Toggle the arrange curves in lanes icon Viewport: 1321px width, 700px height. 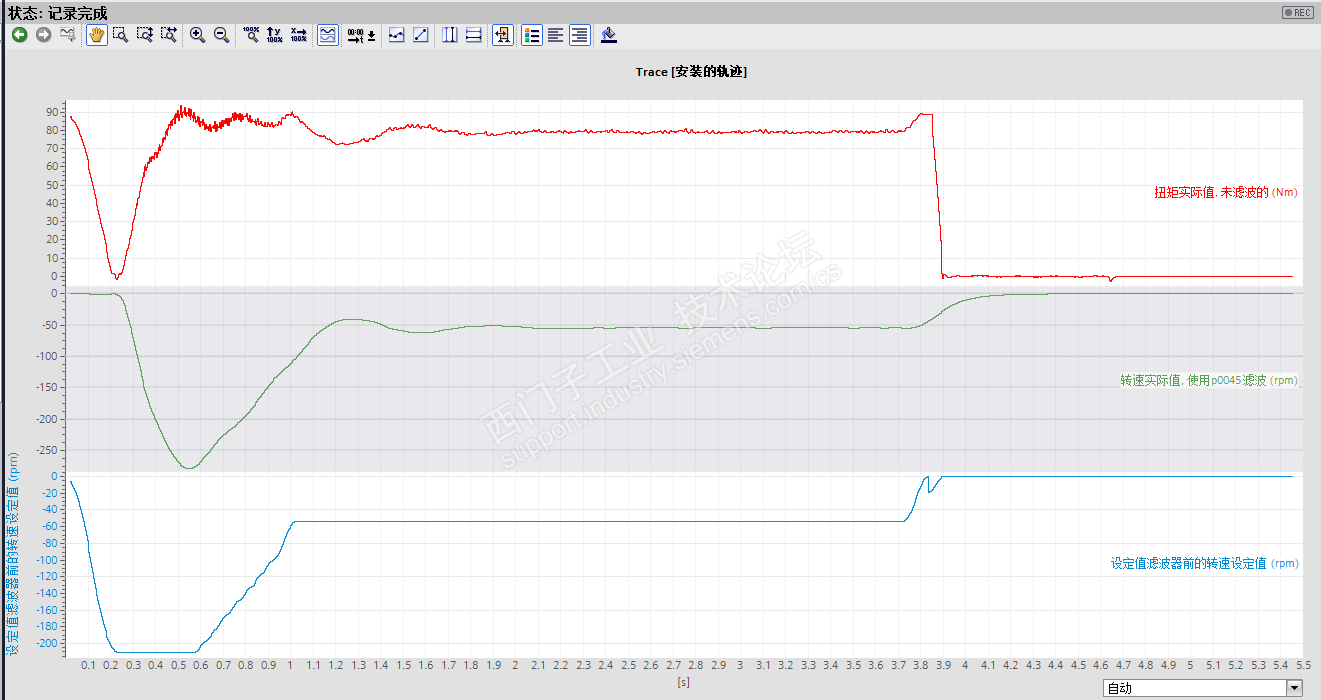(328, 35)
